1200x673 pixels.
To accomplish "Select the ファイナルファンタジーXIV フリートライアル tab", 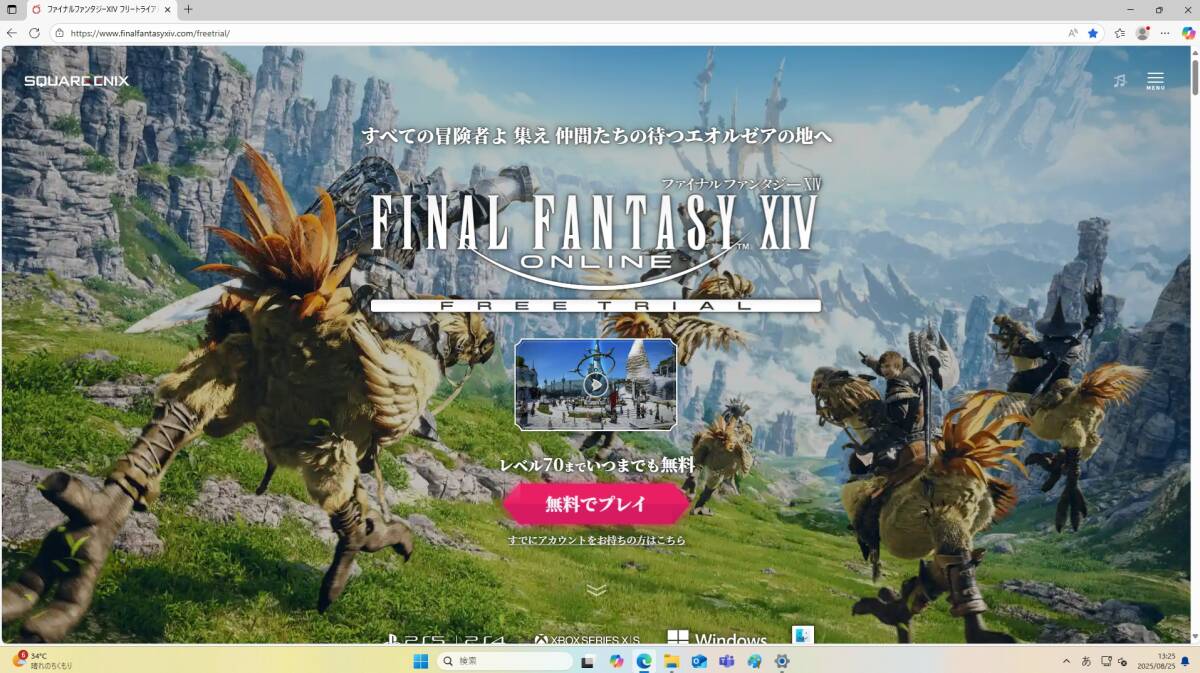I will [100, 9].
